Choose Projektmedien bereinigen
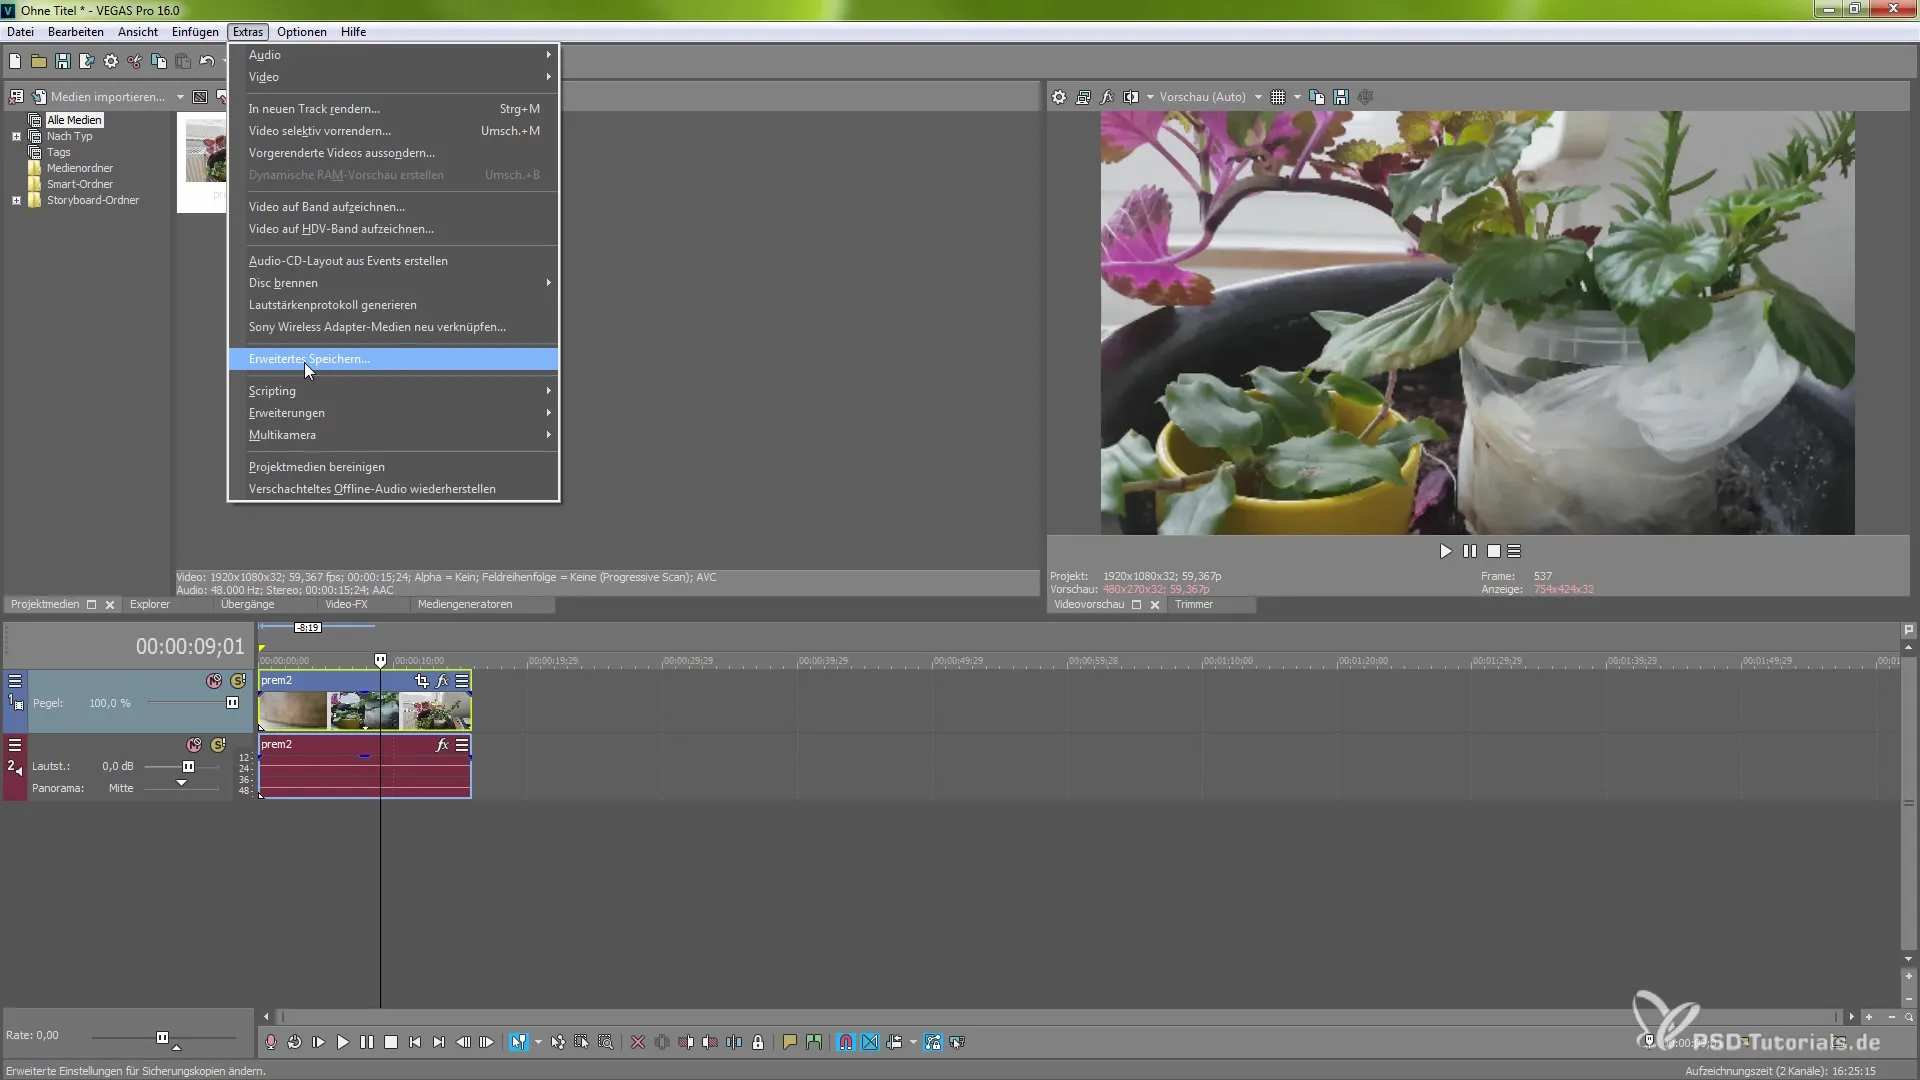This screenshot has height=1080, width=1920. 393,467
